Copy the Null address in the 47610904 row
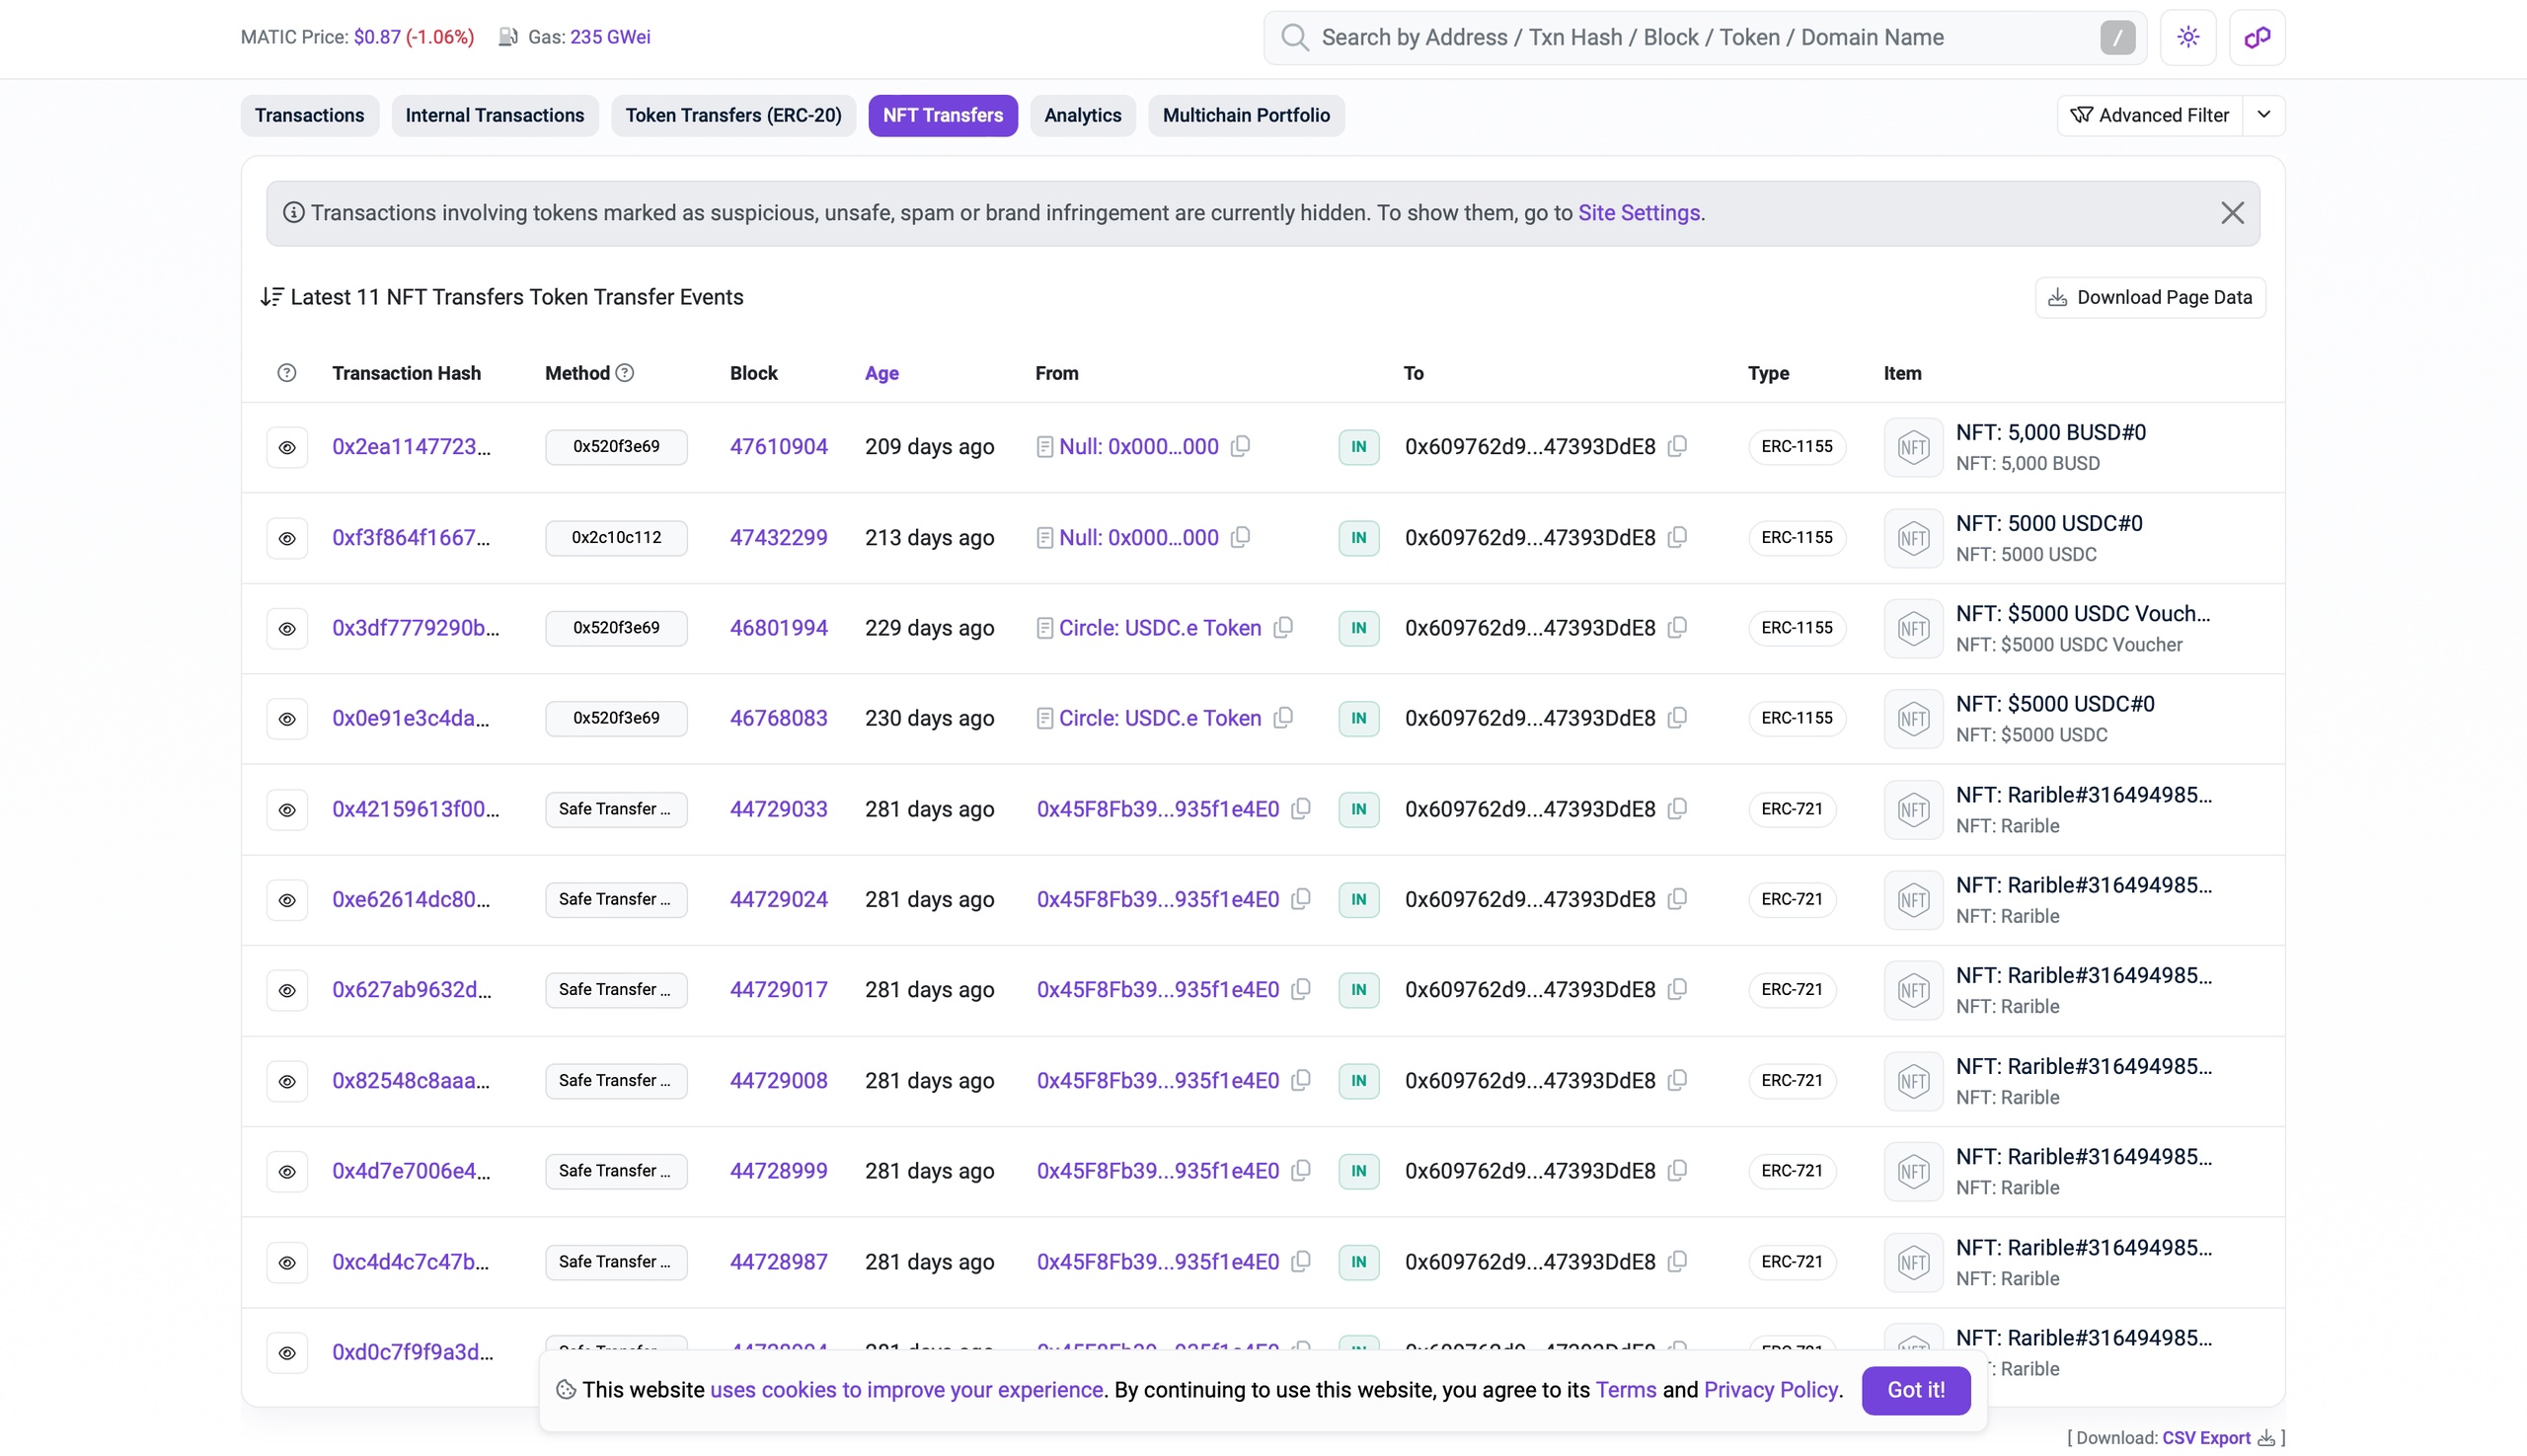This screenshot has height=1456, width=2527. pos(1240,446)
